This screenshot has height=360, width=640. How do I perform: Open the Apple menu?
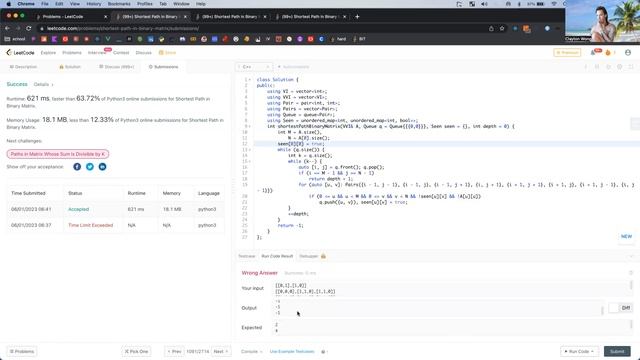click(8, 4)
